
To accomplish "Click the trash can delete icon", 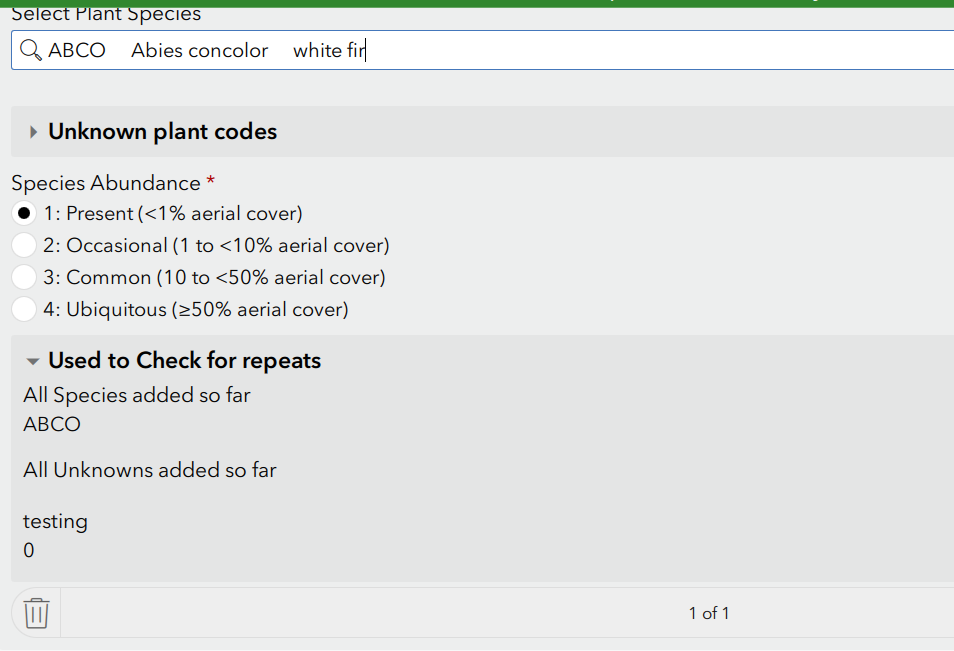I will tap(36, 612).
